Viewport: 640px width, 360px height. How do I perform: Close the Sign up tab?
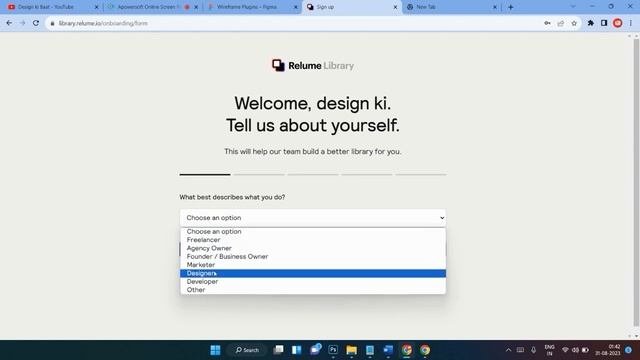click(x=395, y=7)
